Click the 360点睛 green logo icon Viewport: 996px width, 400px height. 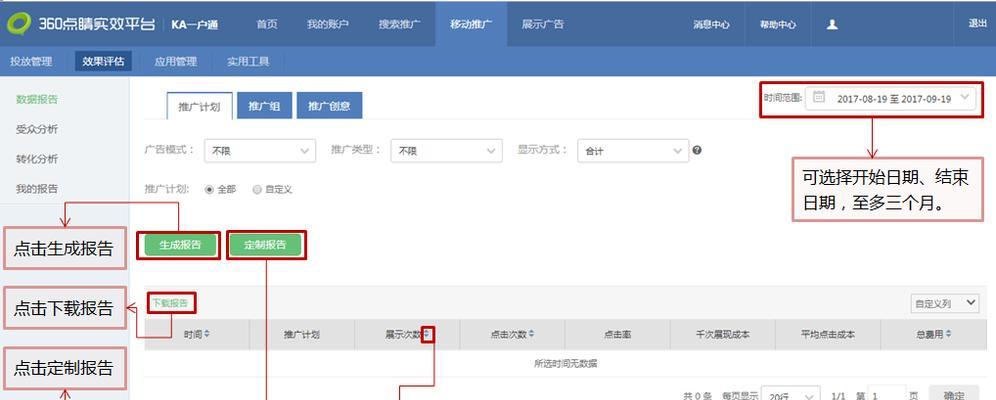pos(18,24)
